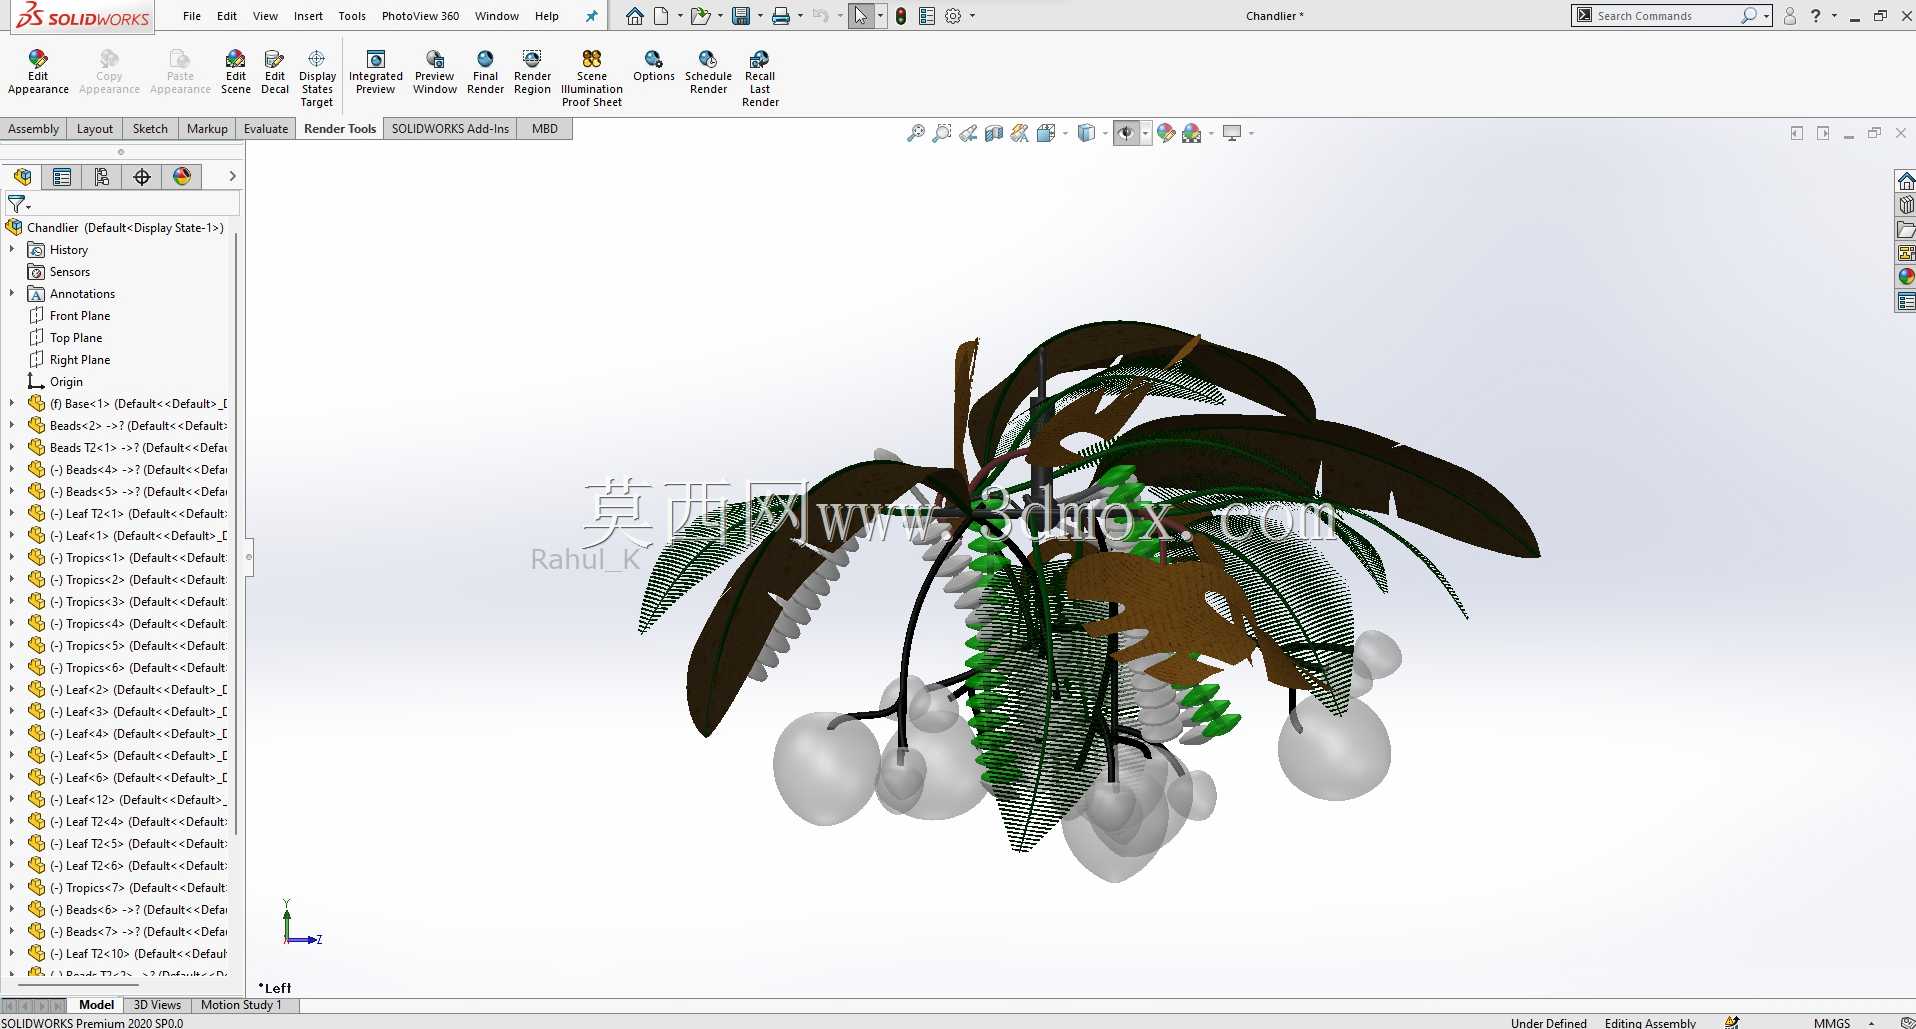Click the Print icon
Image resolution: width=1916 pixels, height=1029 pixels.
[x=781, y=16]
